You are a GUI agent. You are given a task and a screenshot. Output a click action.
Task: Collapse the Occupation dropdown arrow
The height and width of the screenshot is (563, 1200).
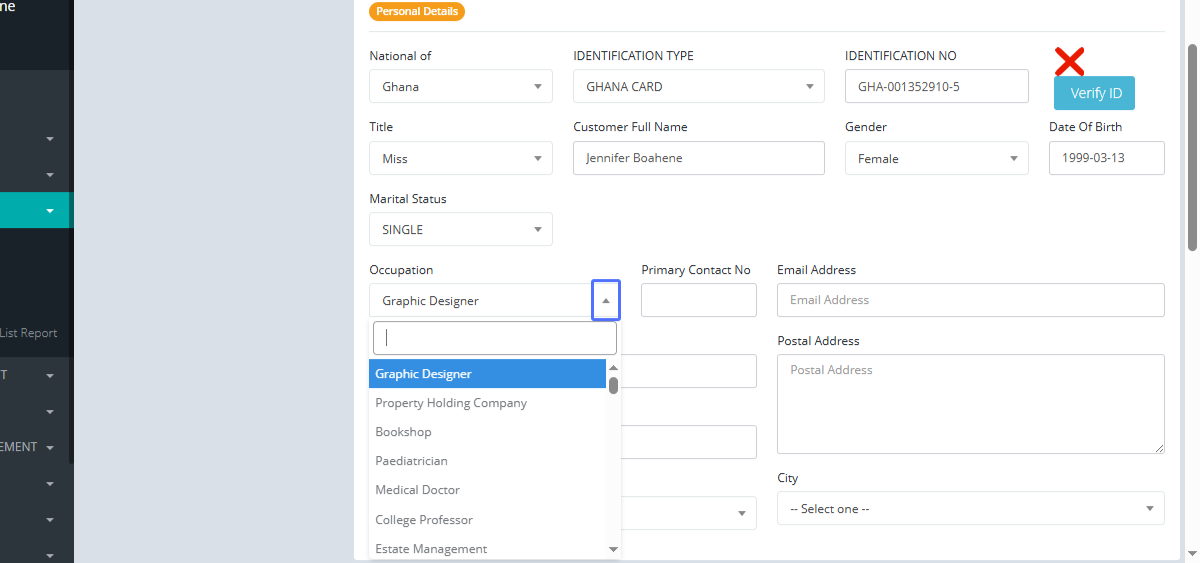(606, 301)
